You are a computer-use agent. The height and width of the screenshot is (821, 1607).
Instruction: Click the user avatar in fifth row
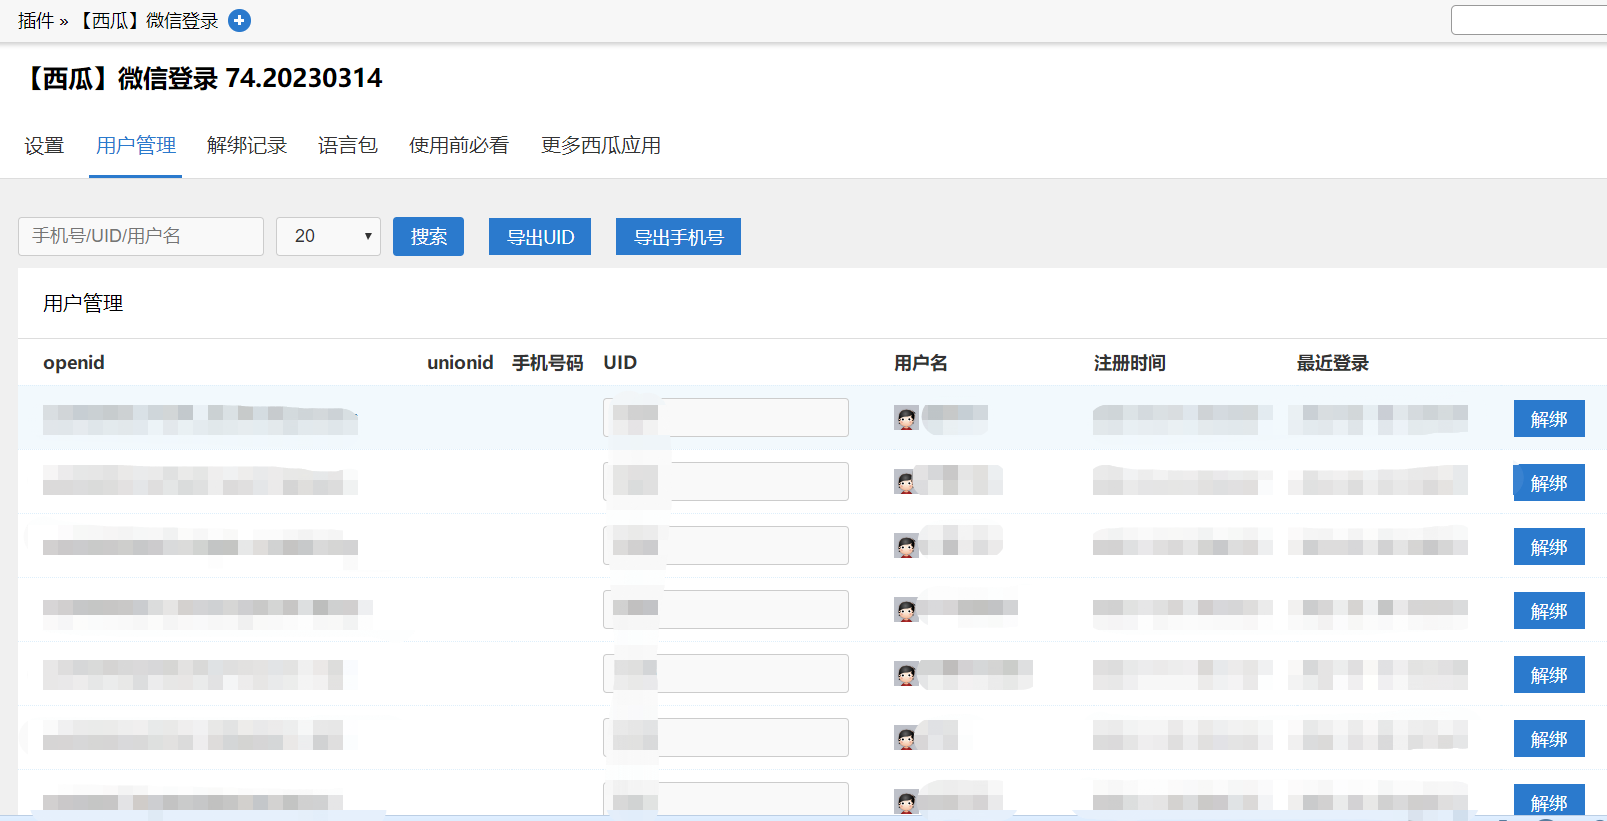tap(906, 675)
